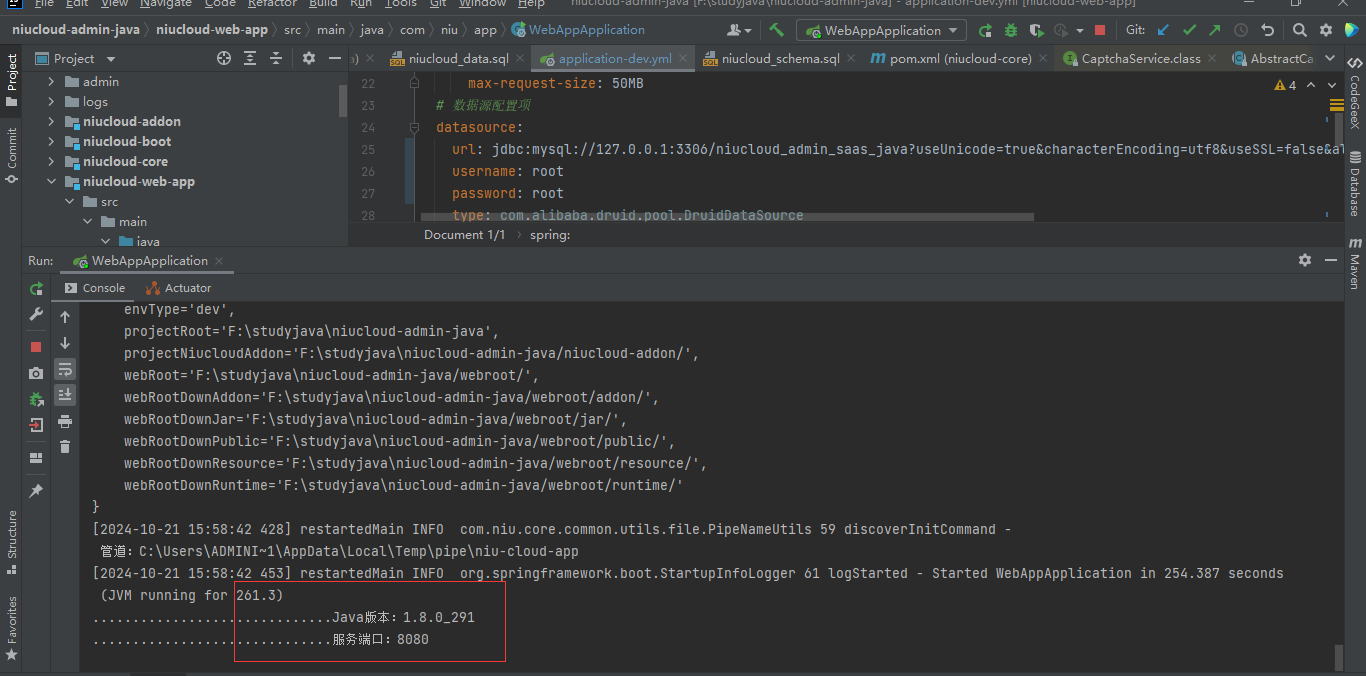1366x676 pixels.
Task: Stop the running WebAppApplication from the top toolbar
Action: 1100,30
